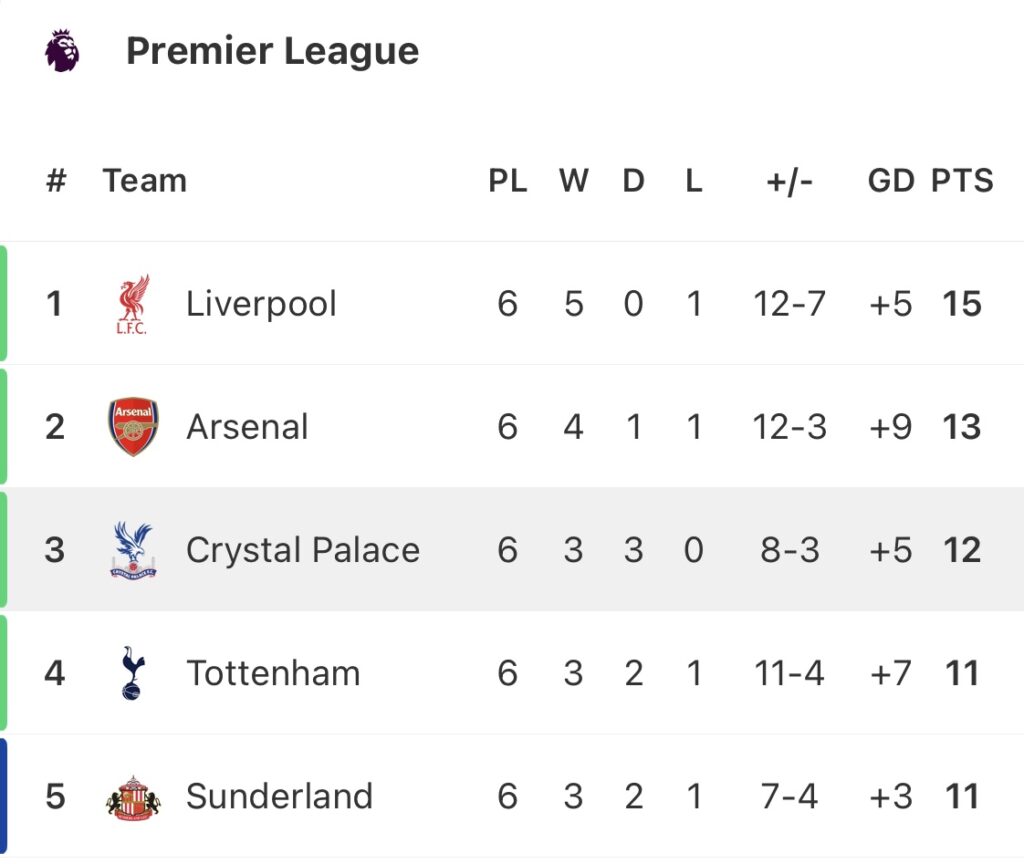Click the +/- goals column header
1024x864 pixels.
coord(789,181)
